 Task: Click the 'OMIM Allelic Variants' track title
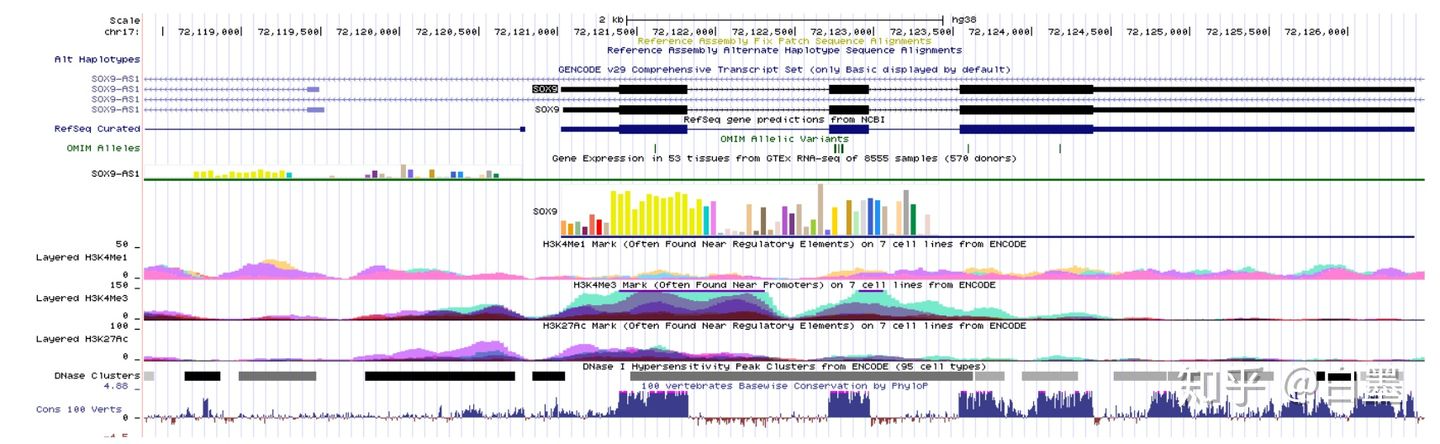pyautogui.click(x=784, y=138)
